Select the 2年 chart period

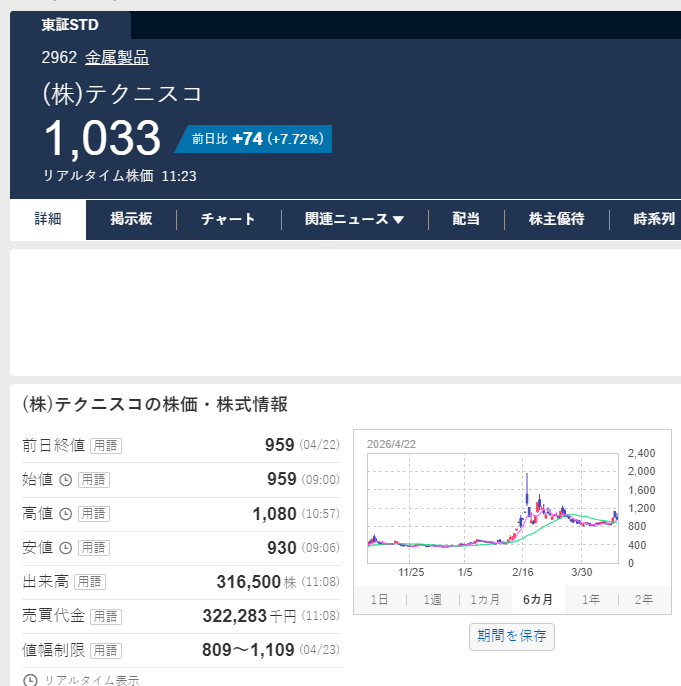644,600
